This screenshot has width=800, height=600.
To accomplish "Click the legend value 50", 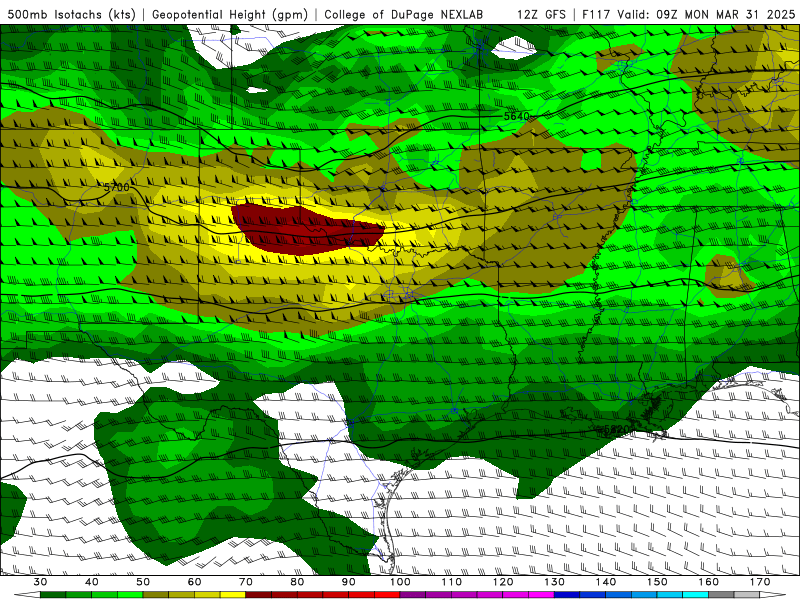I will pos(143,582).
